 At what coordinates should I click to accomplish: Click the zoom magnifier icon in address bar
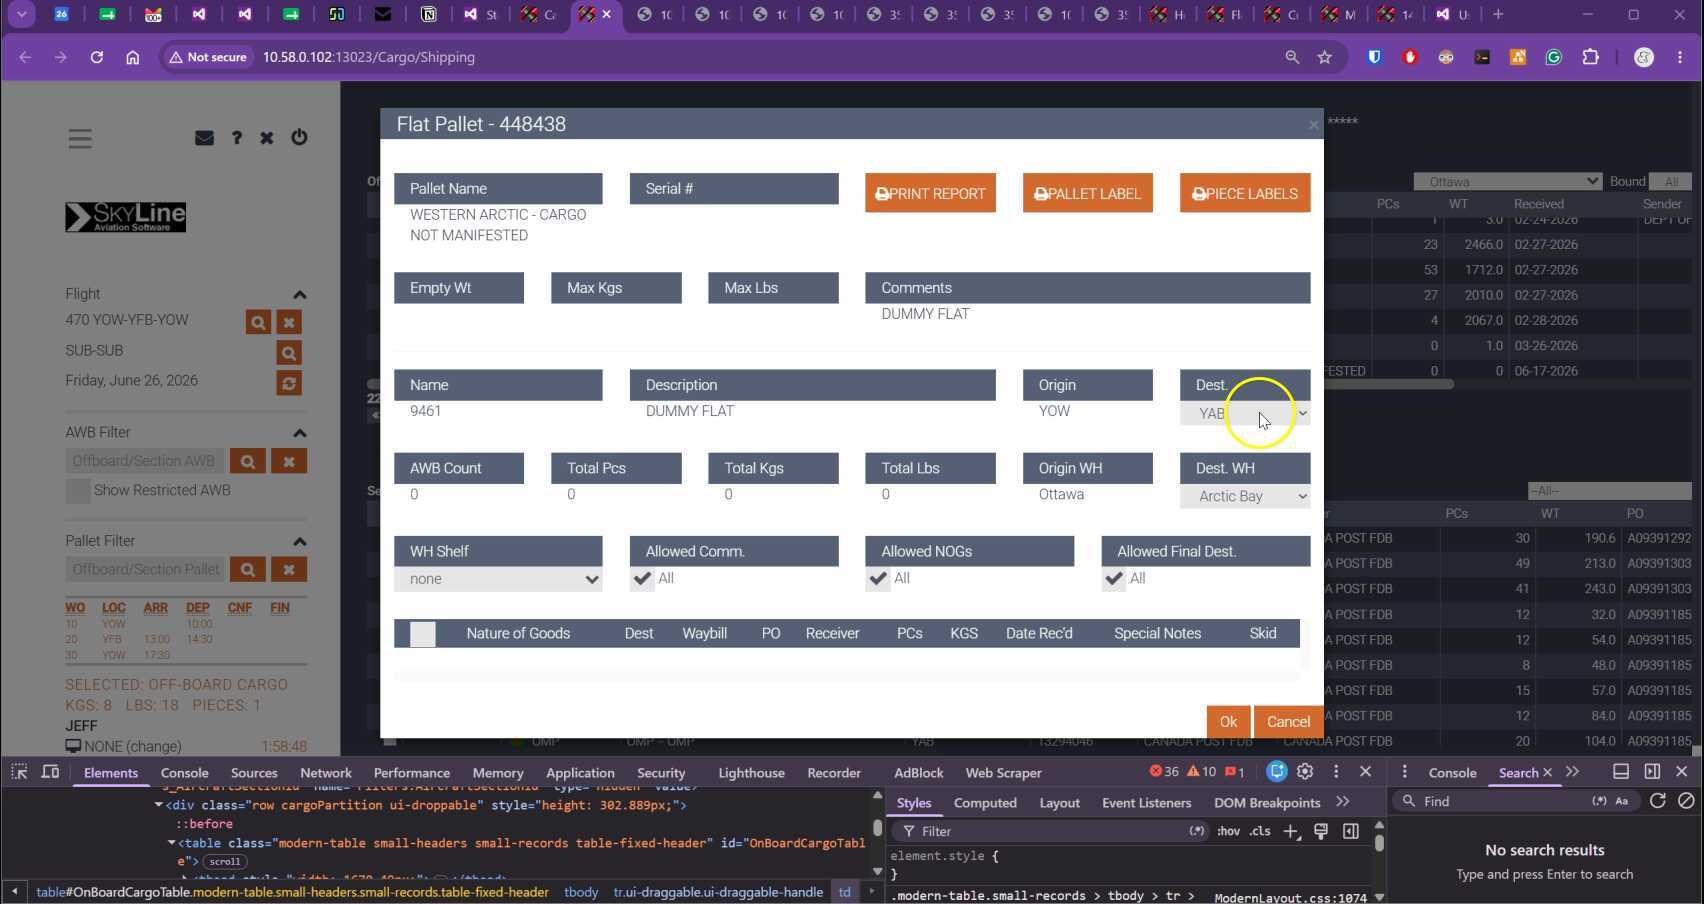1292,57
